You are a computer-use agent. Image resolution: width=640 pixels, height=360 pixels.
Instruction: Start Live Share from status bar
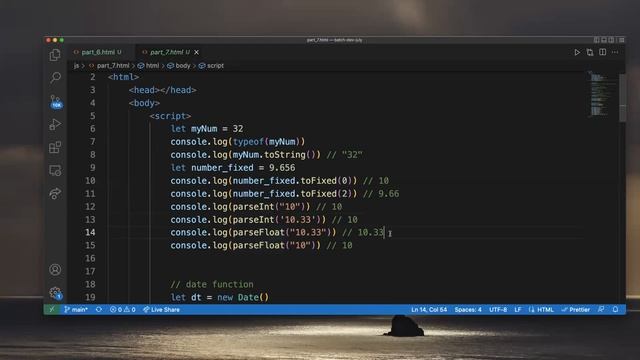click(161, 309)
